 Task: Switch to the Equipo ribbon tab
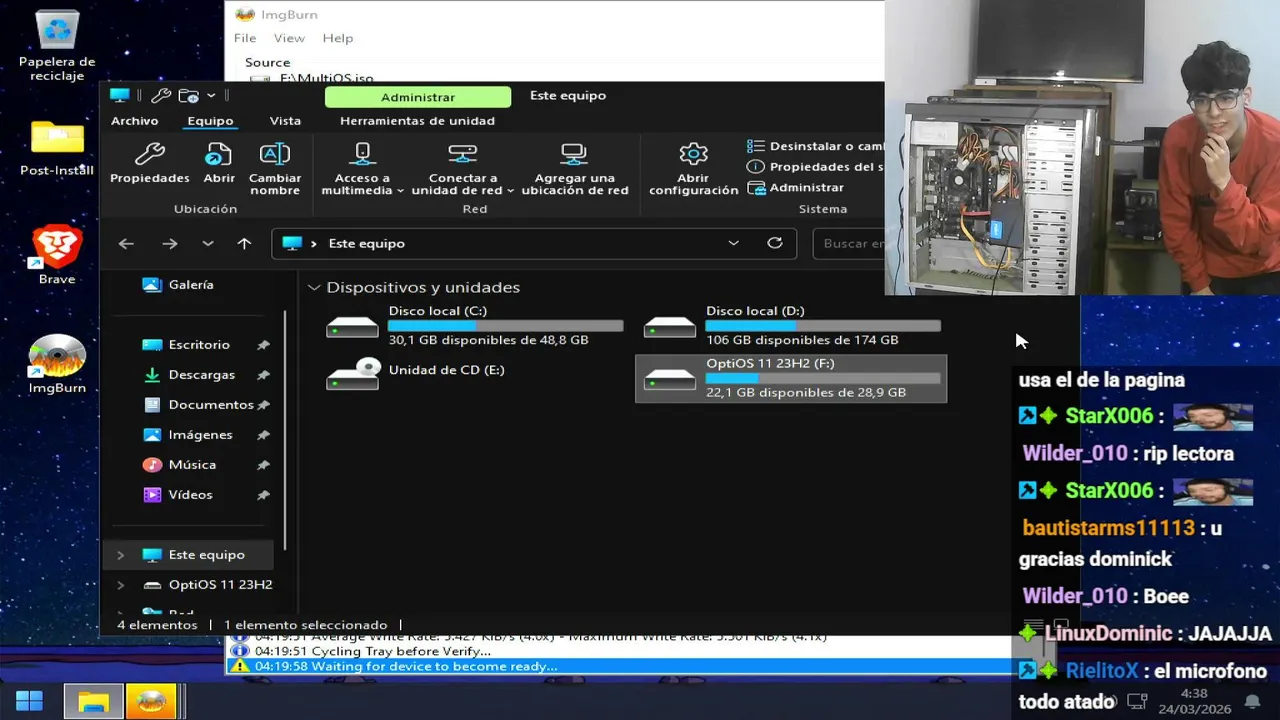pos(210,121)
